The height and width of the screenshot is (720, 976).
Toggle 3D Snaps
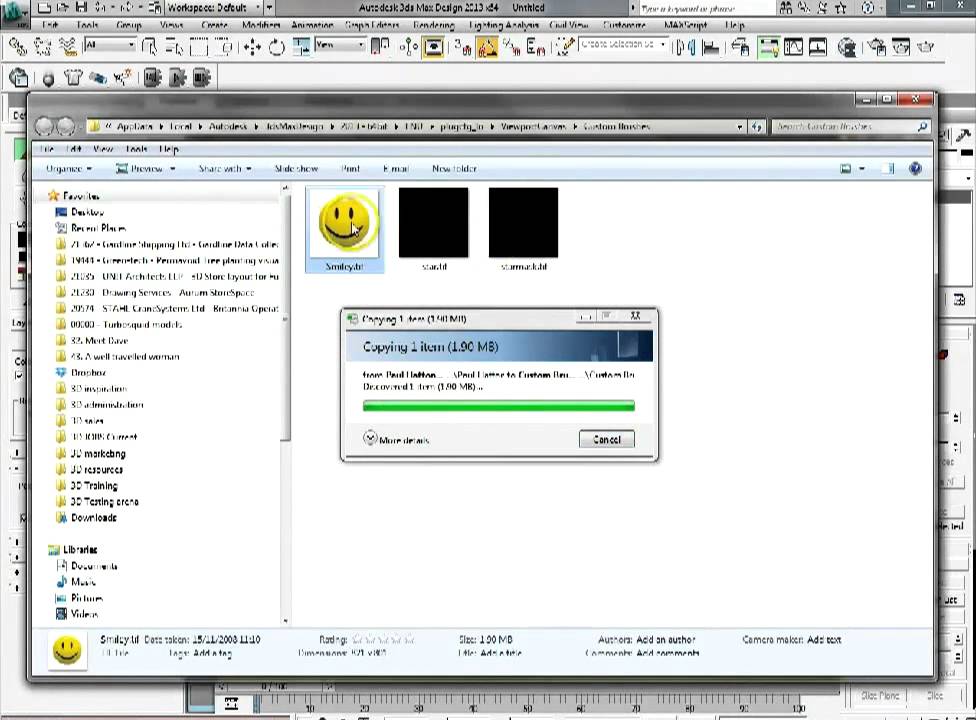tap(462, 47)
